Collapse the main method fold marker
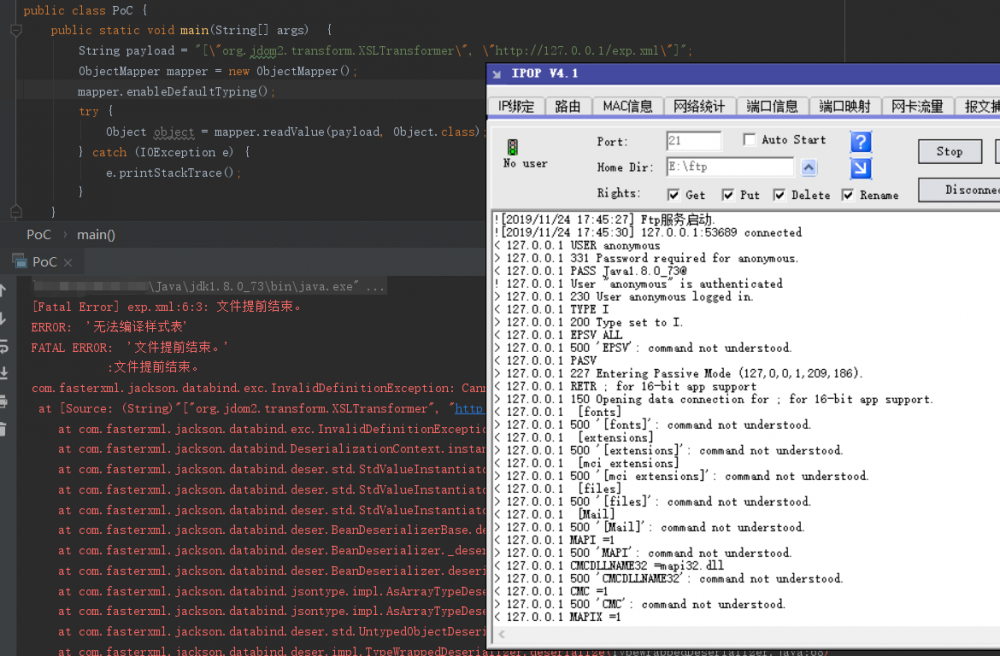Screen dimensions: 1000x656 (x=17, y=29)
